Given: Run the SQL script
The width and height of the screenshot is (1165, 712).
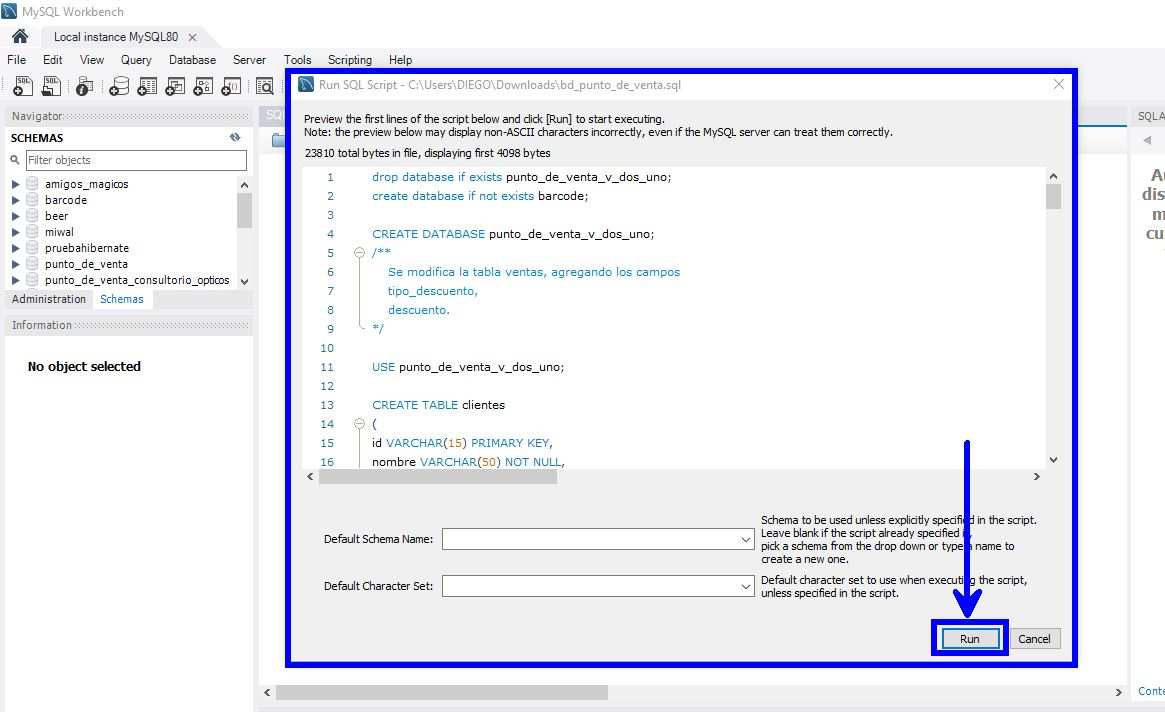Looking at the screenshot, I should (x=968, y=638).
